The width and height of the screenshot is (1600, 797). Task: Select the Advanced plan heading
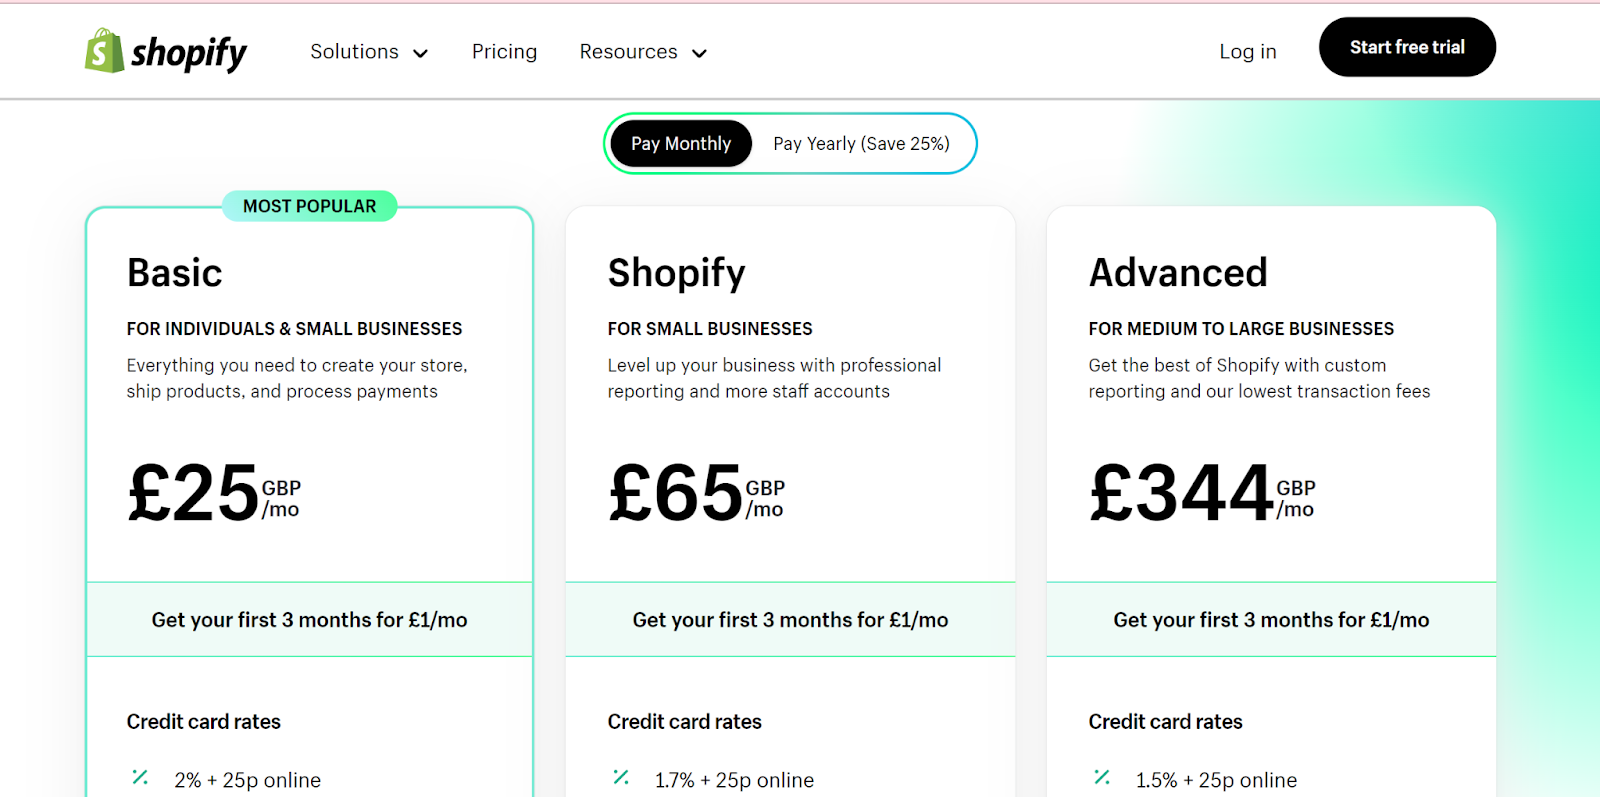click(x=1178, y=272)
